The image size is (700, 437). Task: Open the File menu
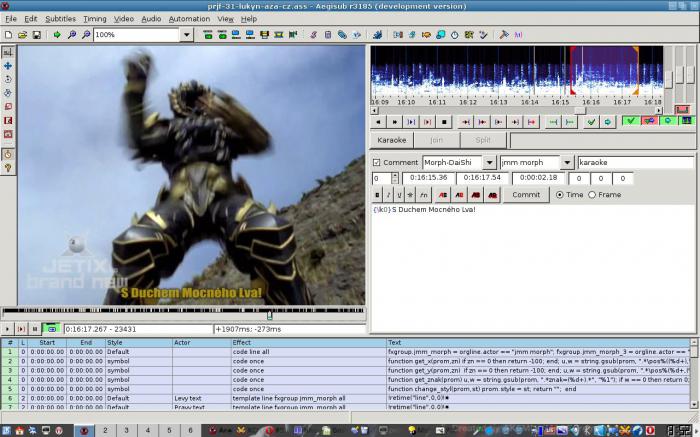click(11, 19)
